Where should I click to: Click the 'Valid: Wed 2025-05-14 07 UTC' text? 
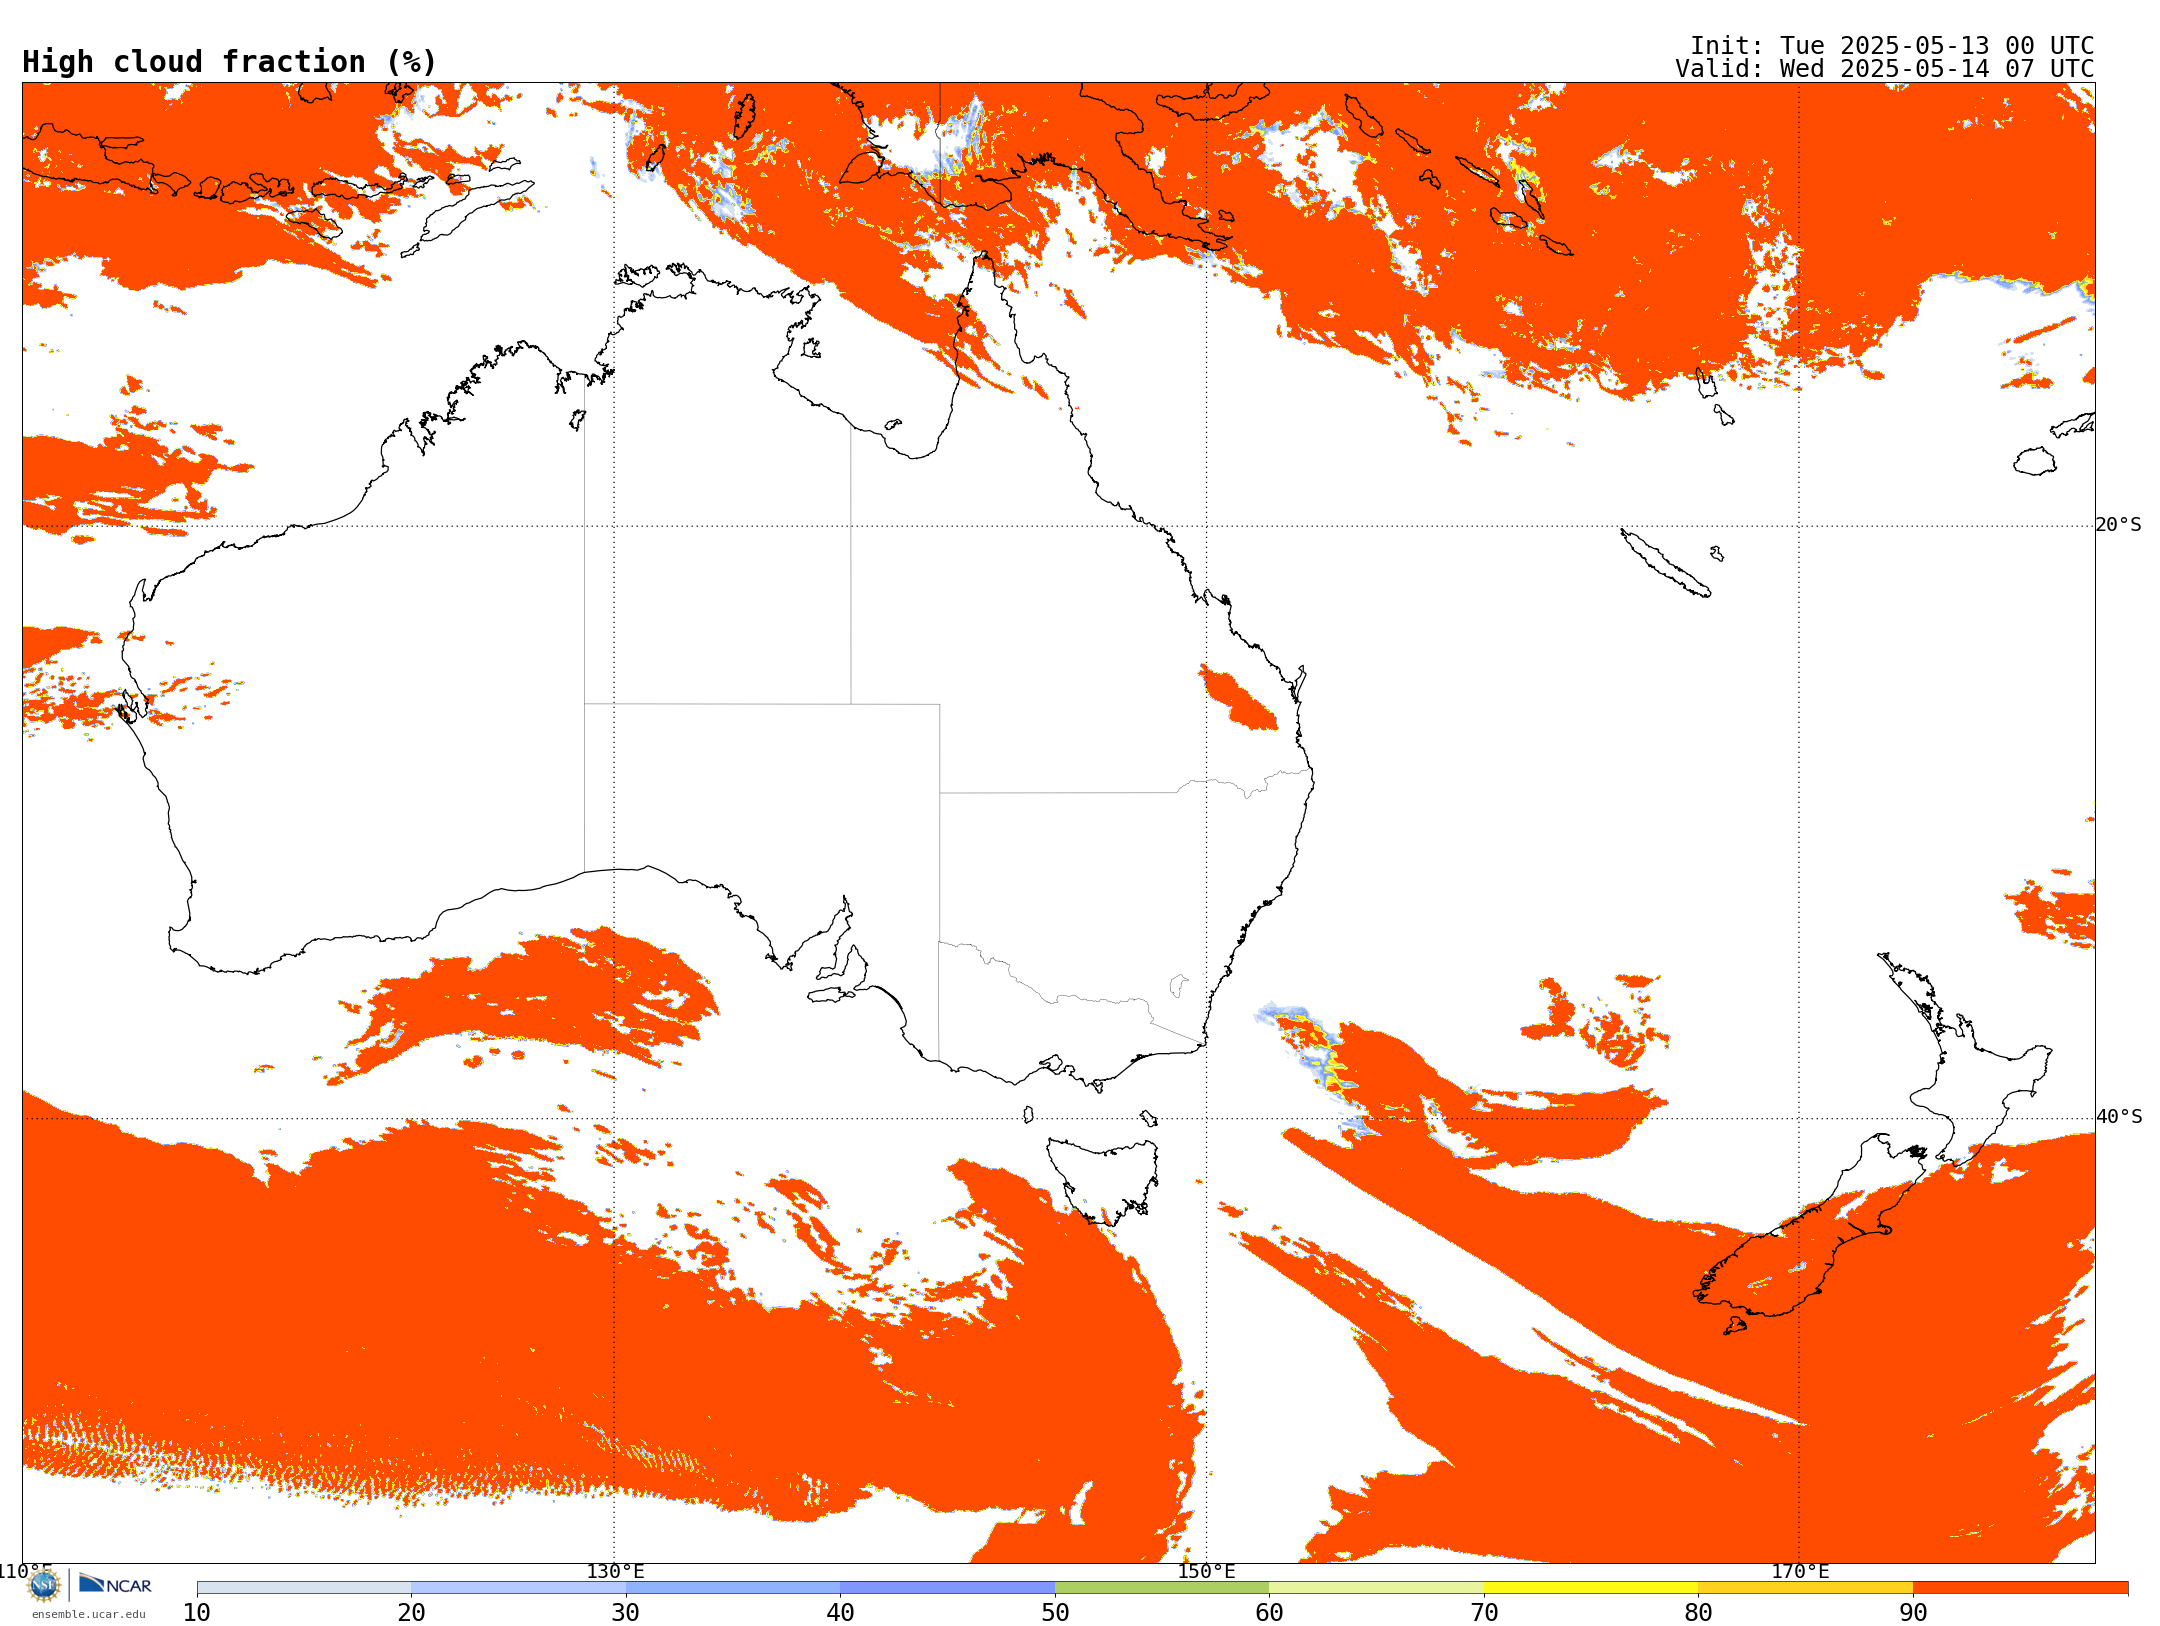pos(1885,69)
